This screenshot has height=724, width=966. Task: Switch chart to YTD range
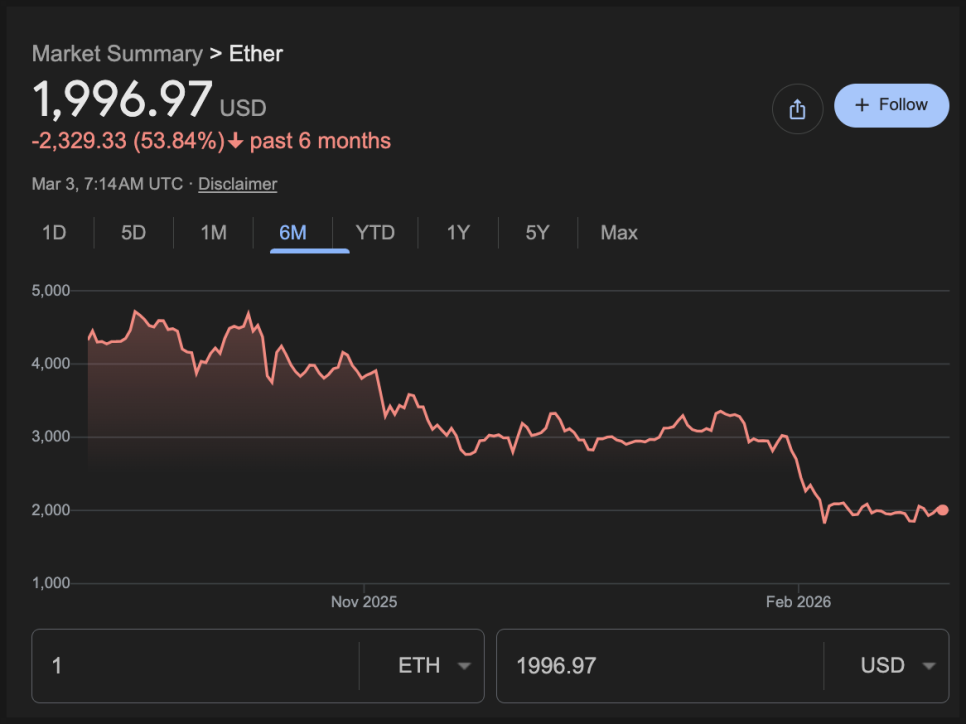[375, 233]
